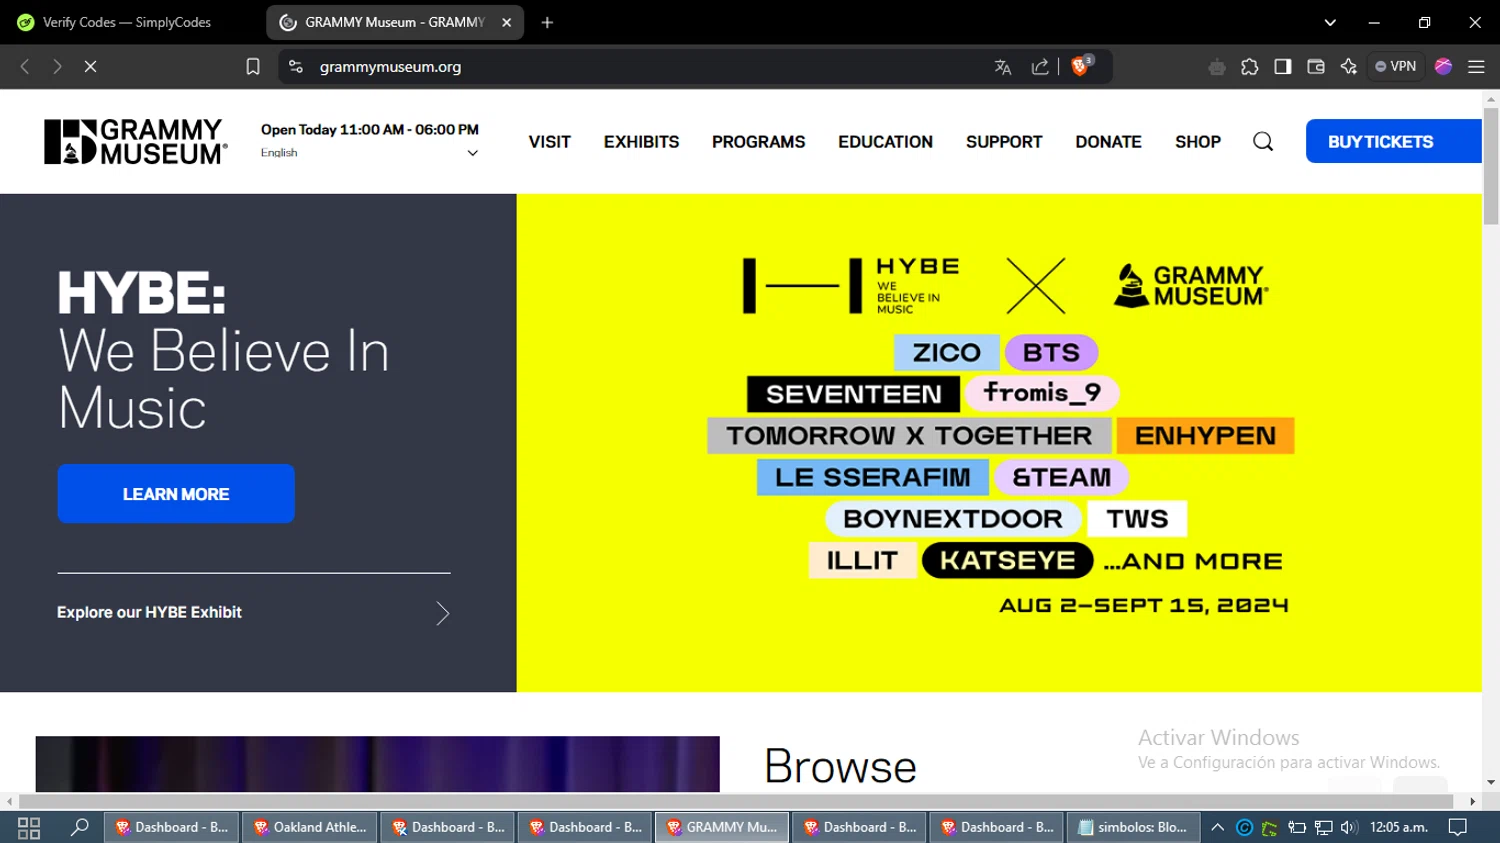
Task: Follow the Explore our HYBE Exhibit link
Action: (149, 612)
